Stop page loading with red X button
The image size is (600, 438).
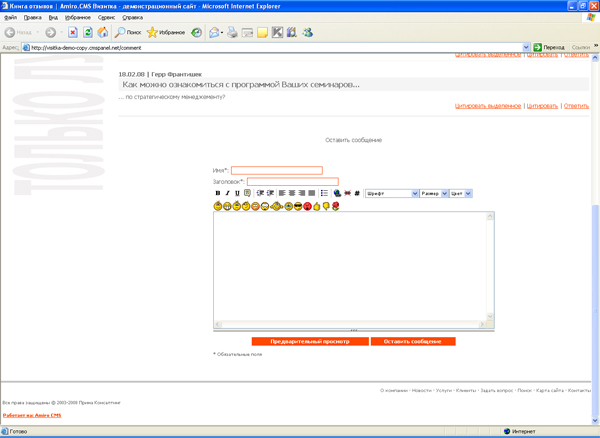(73, 33)
